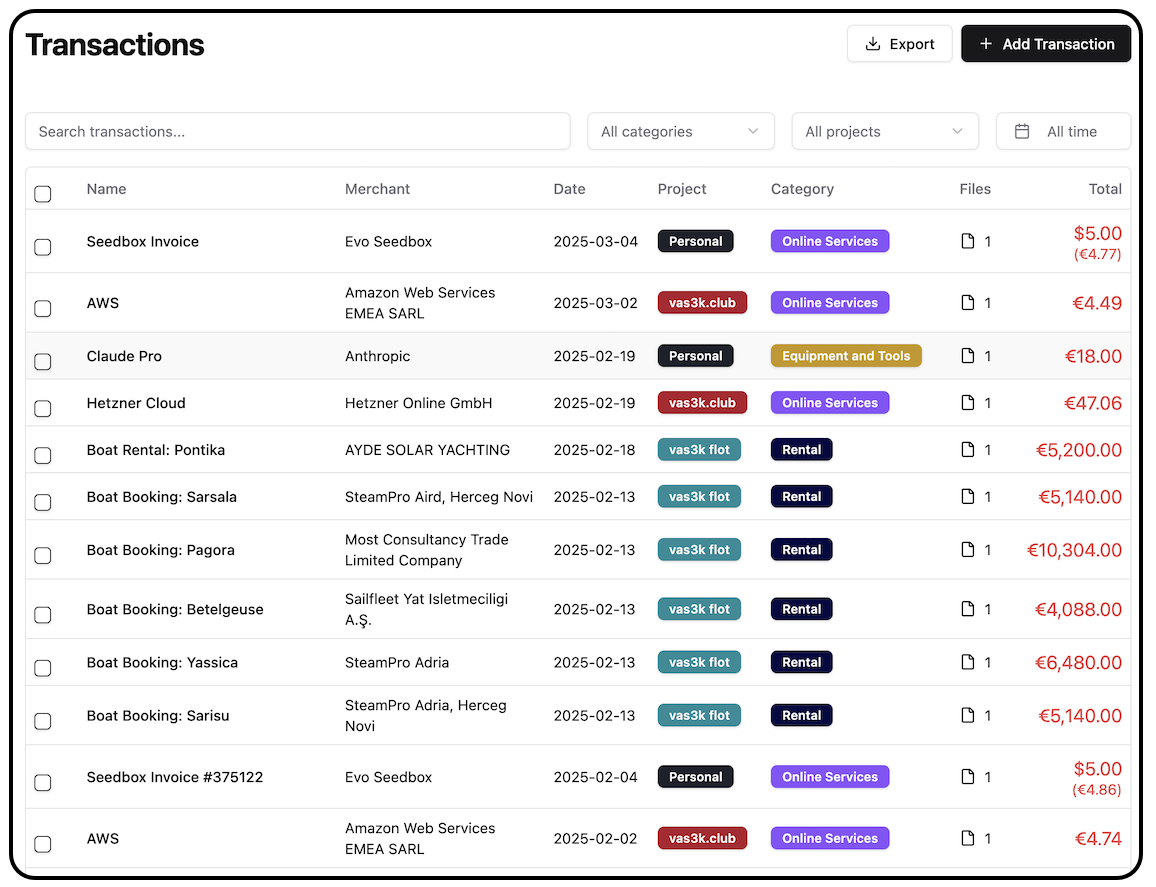
Task: Click the vas3k.club project badge on the AWS row
Action: point(702,302)
